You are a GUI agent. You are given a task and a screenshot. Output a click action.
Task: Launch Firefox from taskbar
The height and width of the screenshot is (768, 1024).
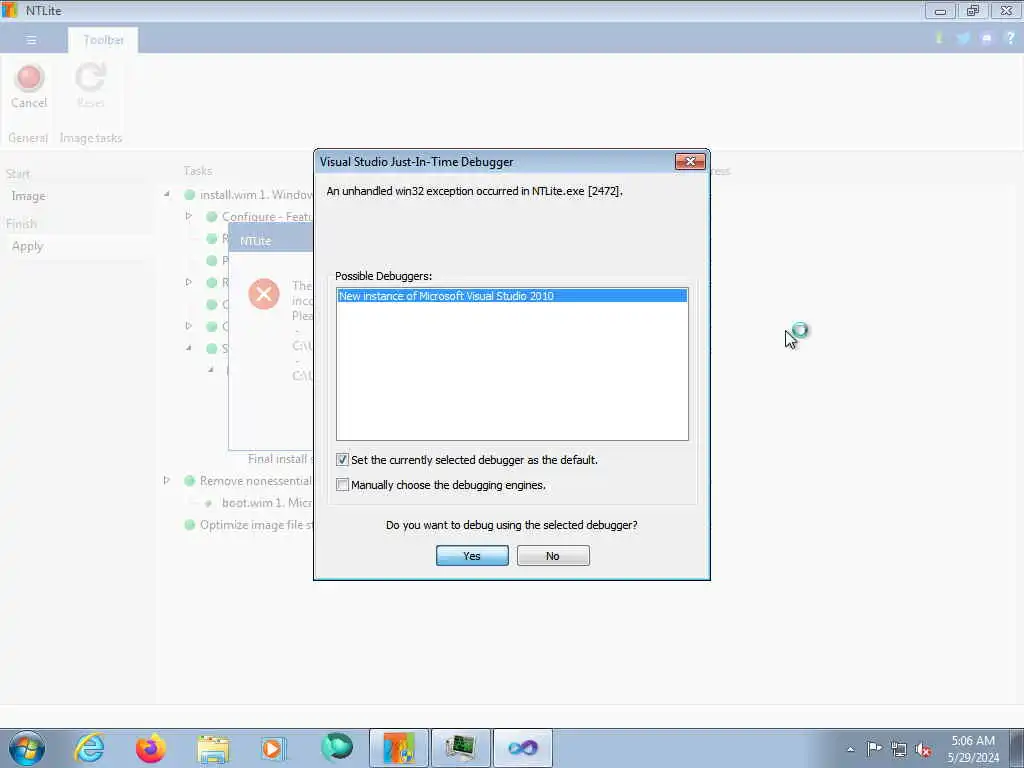click(x=151, y=748)
